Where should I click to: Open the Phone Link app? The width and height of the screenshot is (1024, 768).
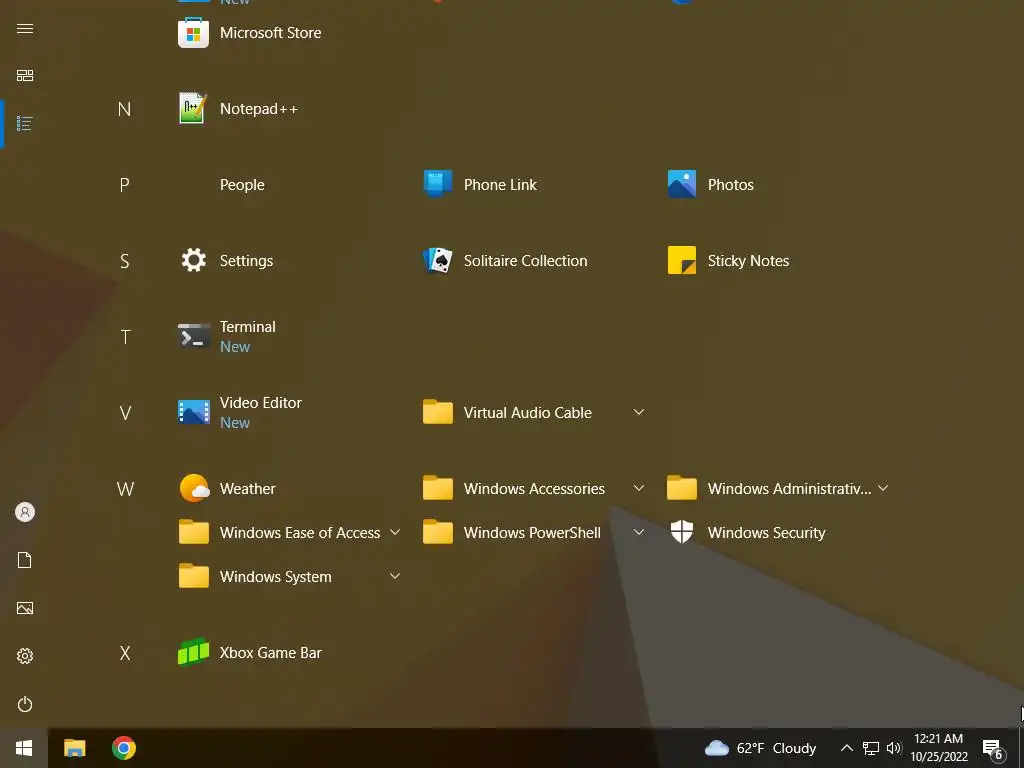[480, 184]
